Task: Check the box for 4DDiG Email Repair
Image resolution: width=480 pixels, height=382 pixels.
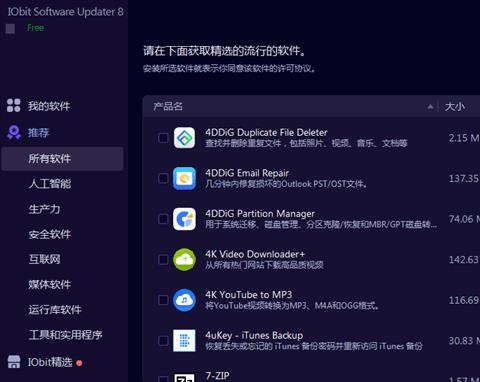Action: [x=163, y=178]
